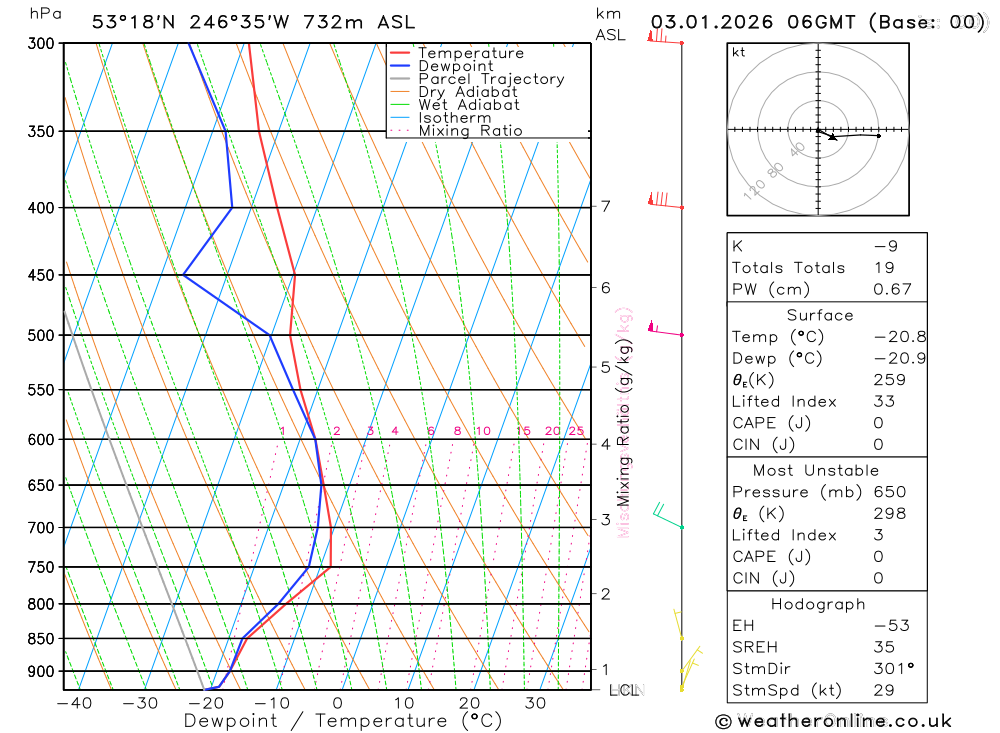The image size is (1000, 733).
Task: Click the 350 hPa pressure label
Action: (43, 131)
